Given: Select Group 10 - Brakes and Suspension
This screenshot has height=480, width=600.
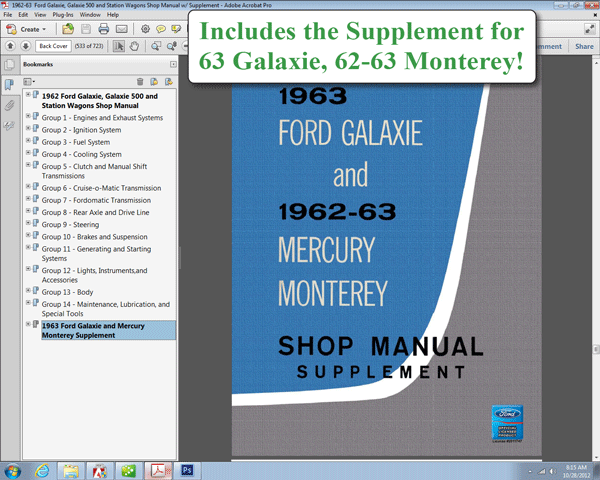Looking at the screenshot, I should pyautogui.click(x=95, y=237).
